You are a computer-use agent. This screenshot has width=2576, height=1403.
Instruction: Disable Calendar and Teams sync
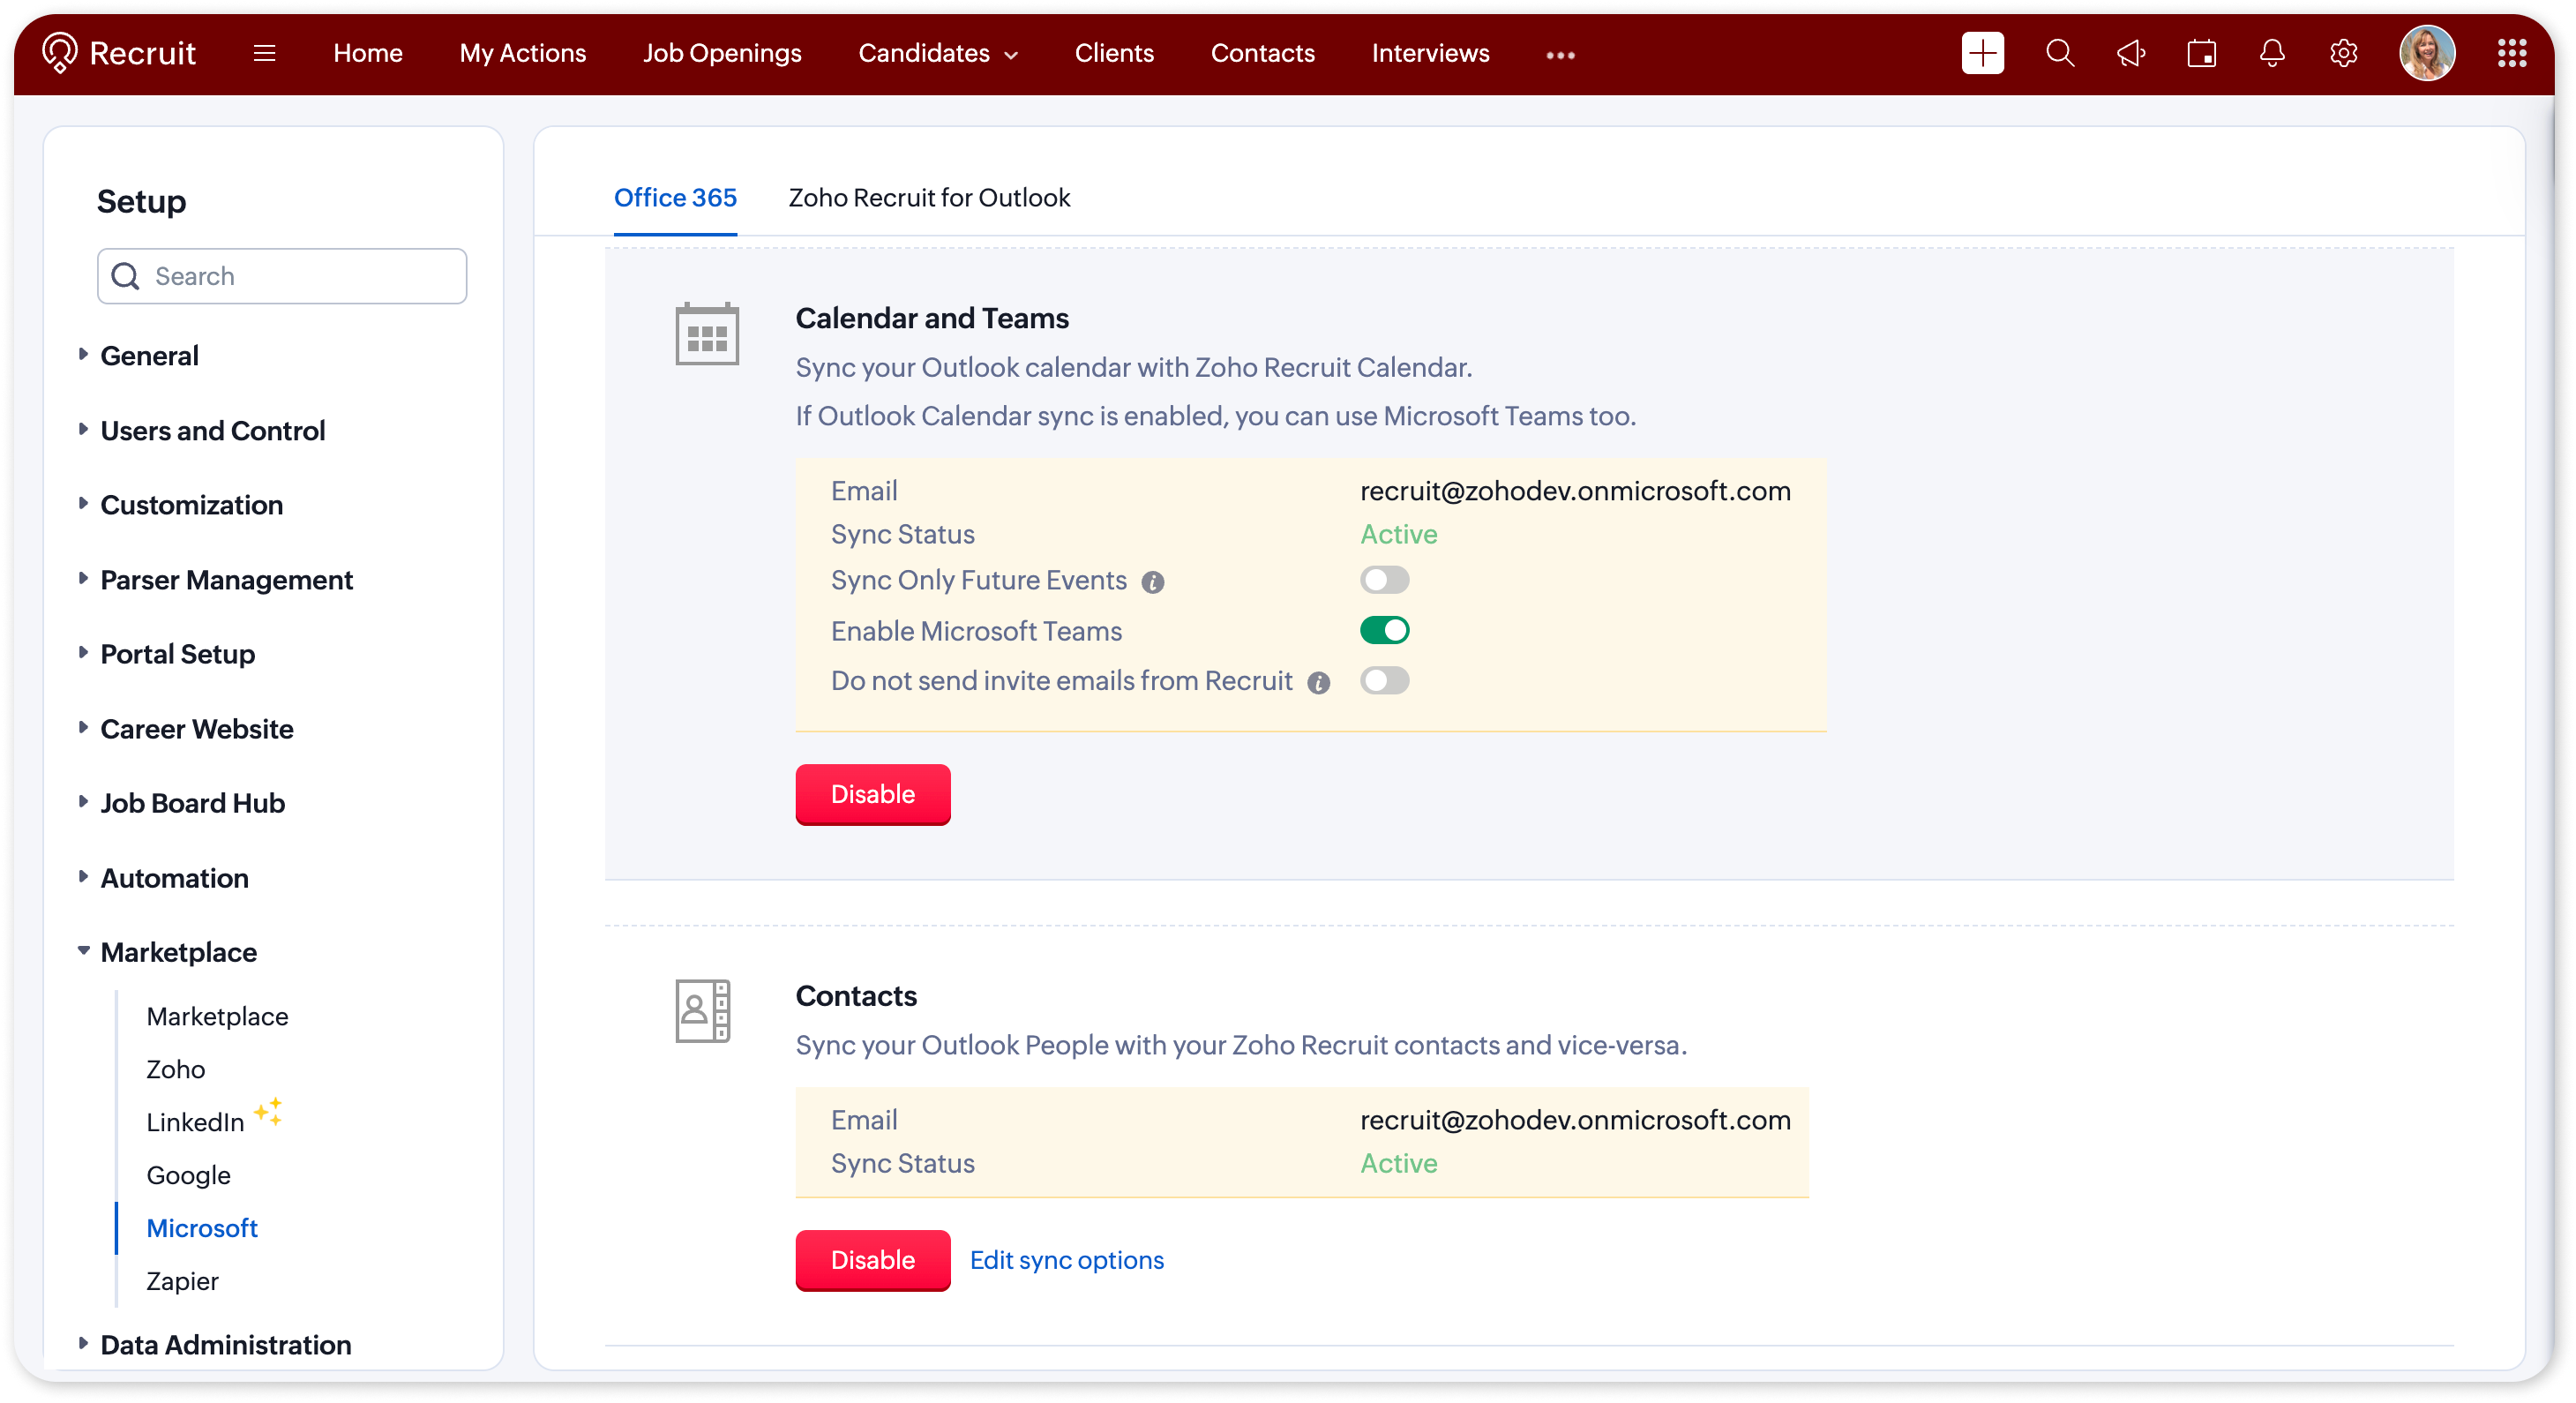872,794
